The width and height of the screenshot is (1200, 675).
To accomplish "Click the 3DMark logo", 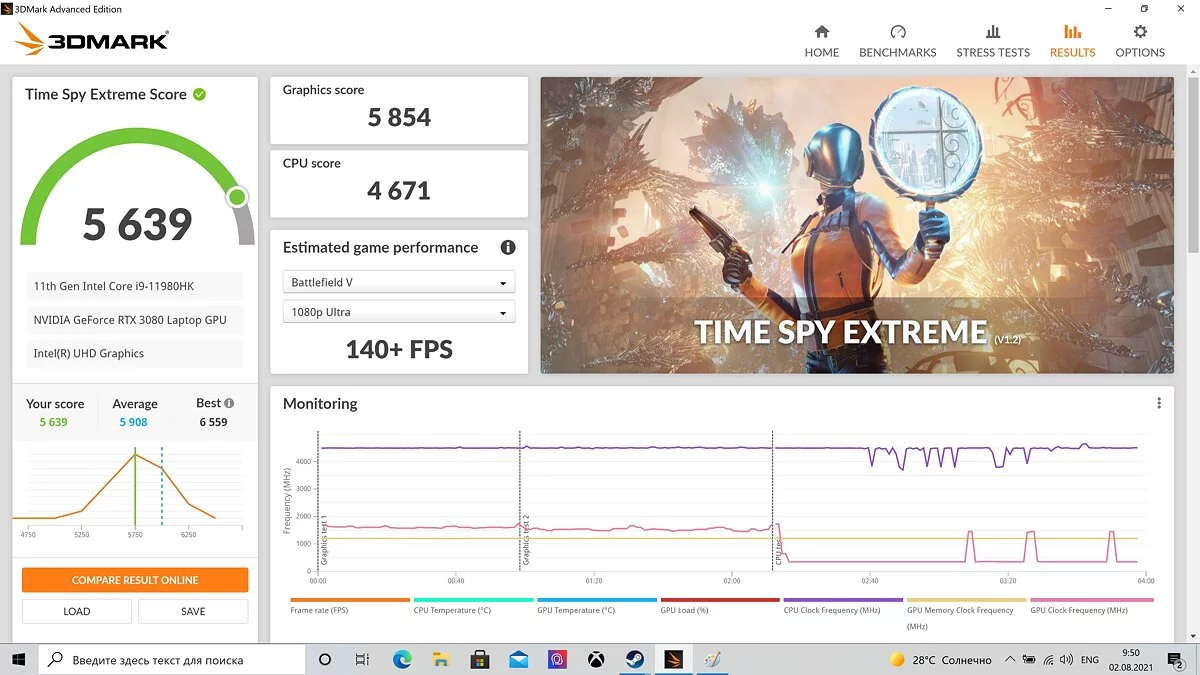I will coord(92,39).
